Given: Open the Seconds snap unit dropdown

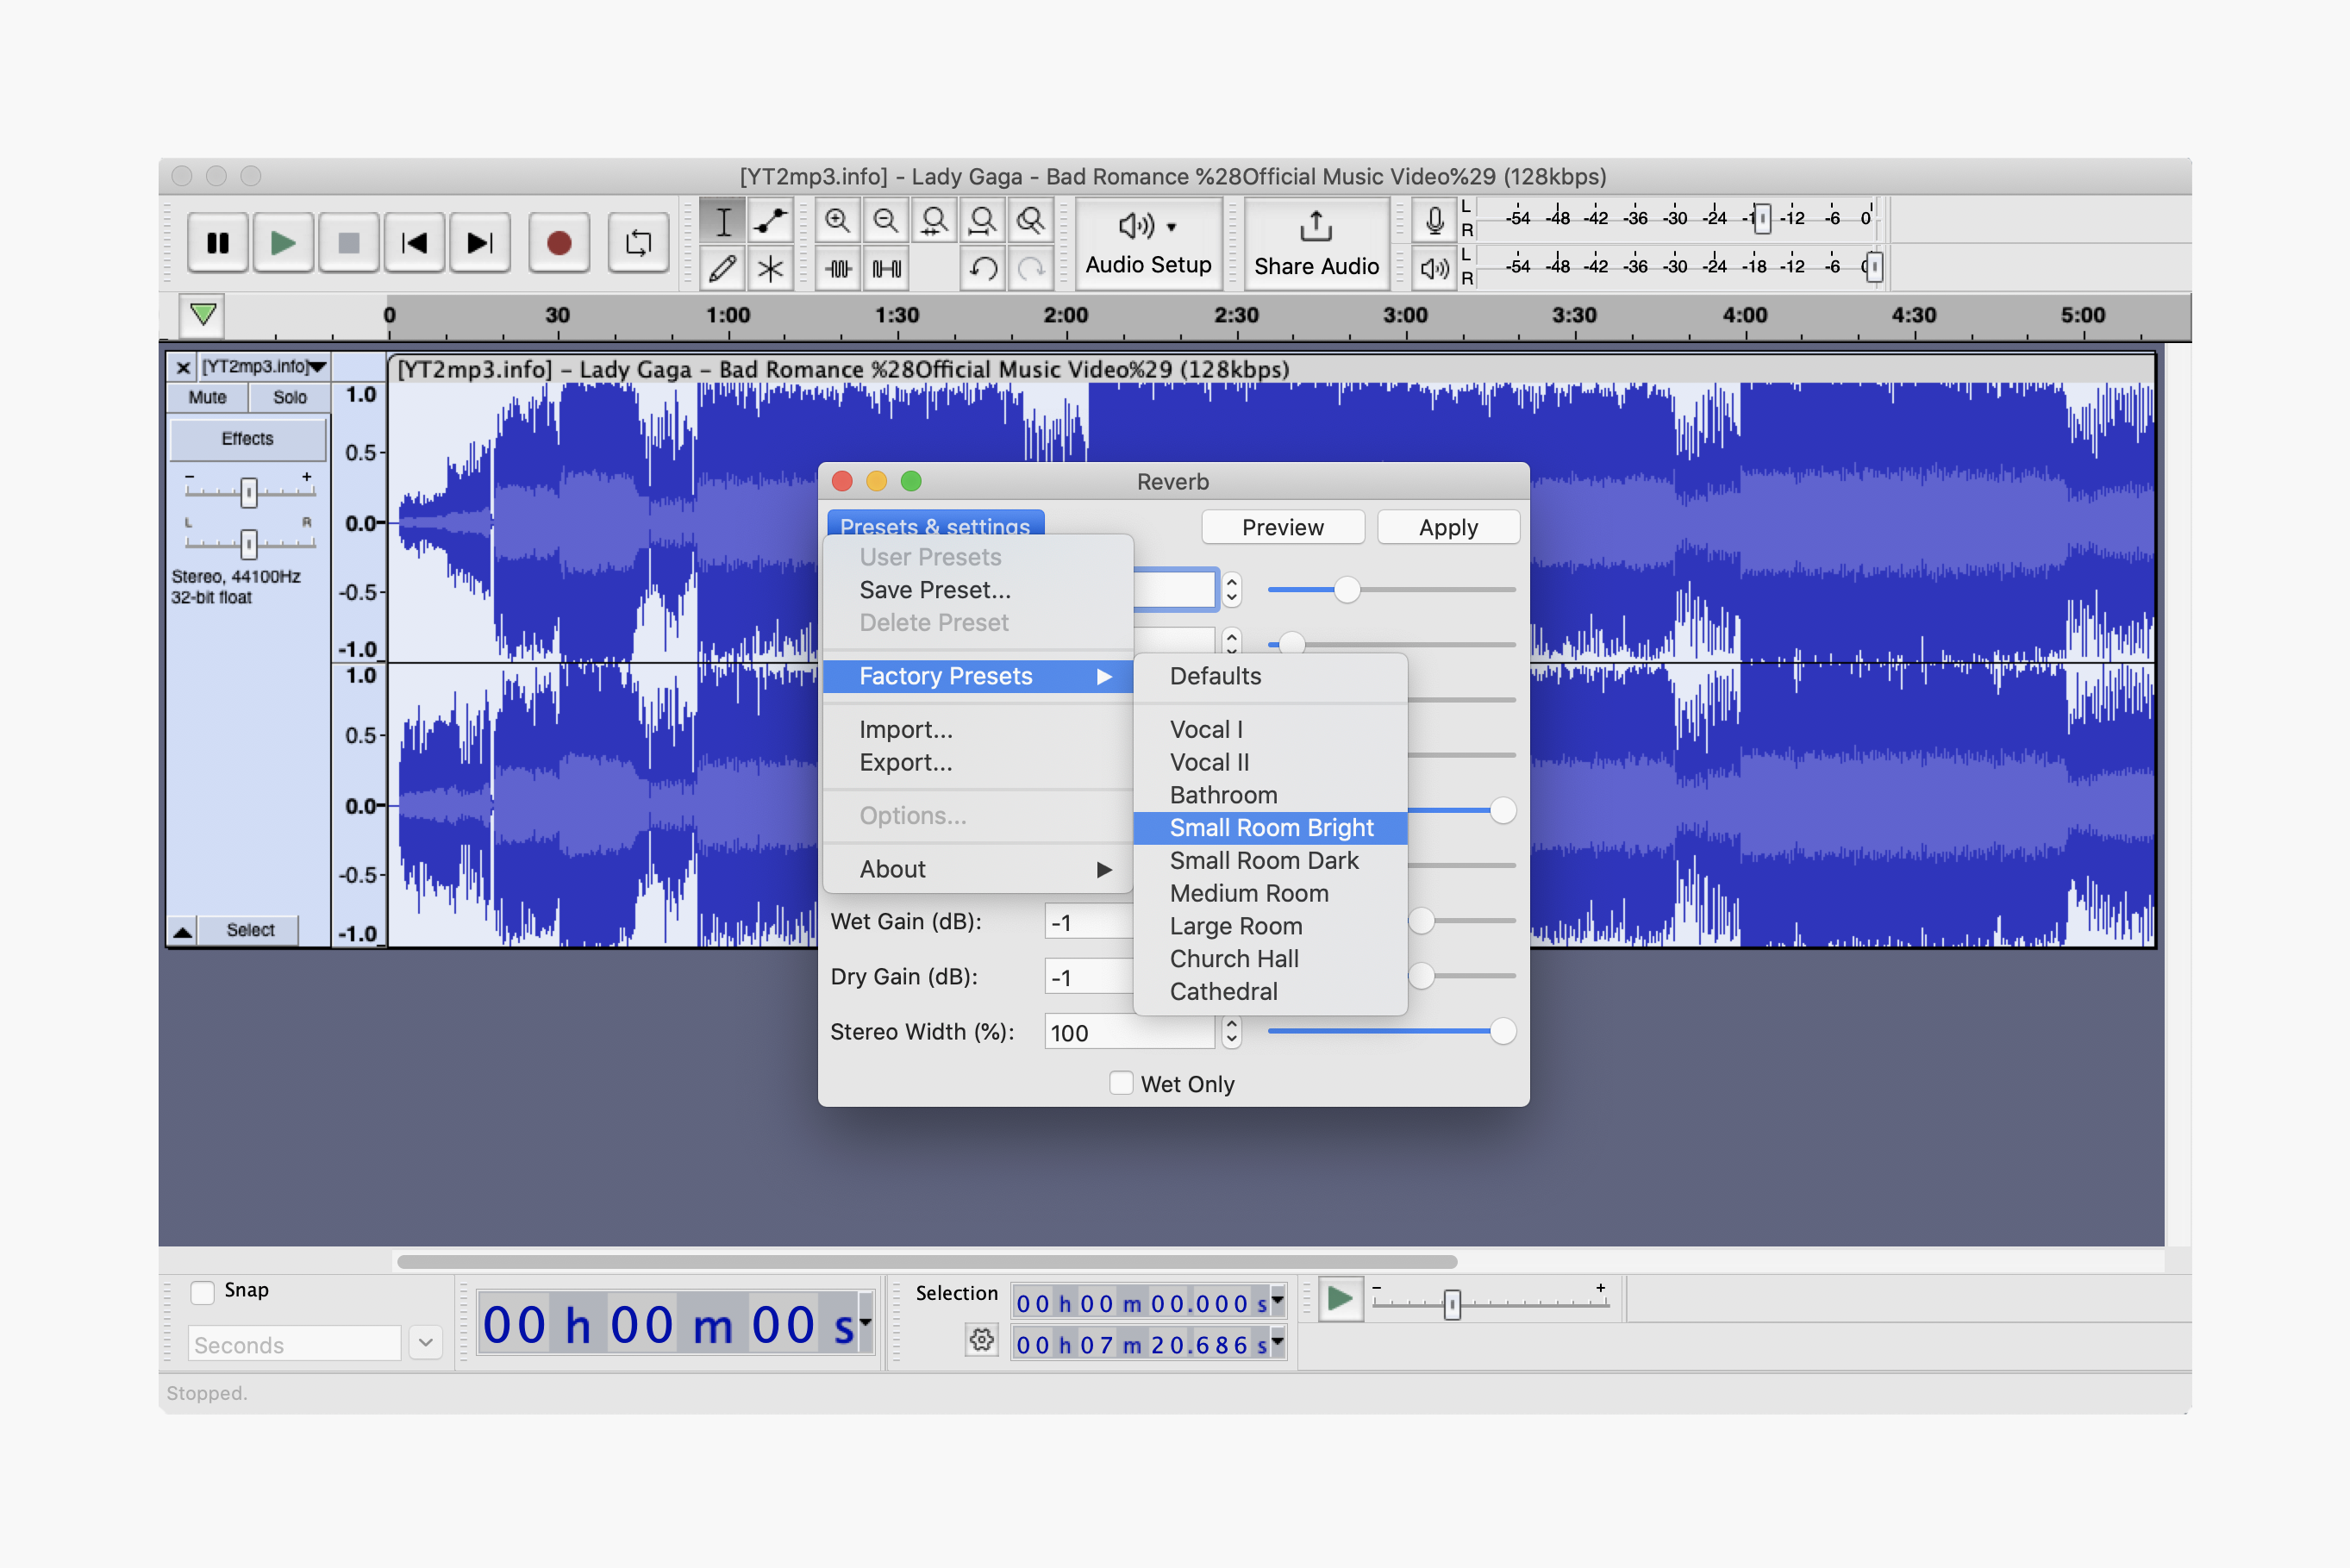Looking at the screenshot, I should pos(426,1343).
